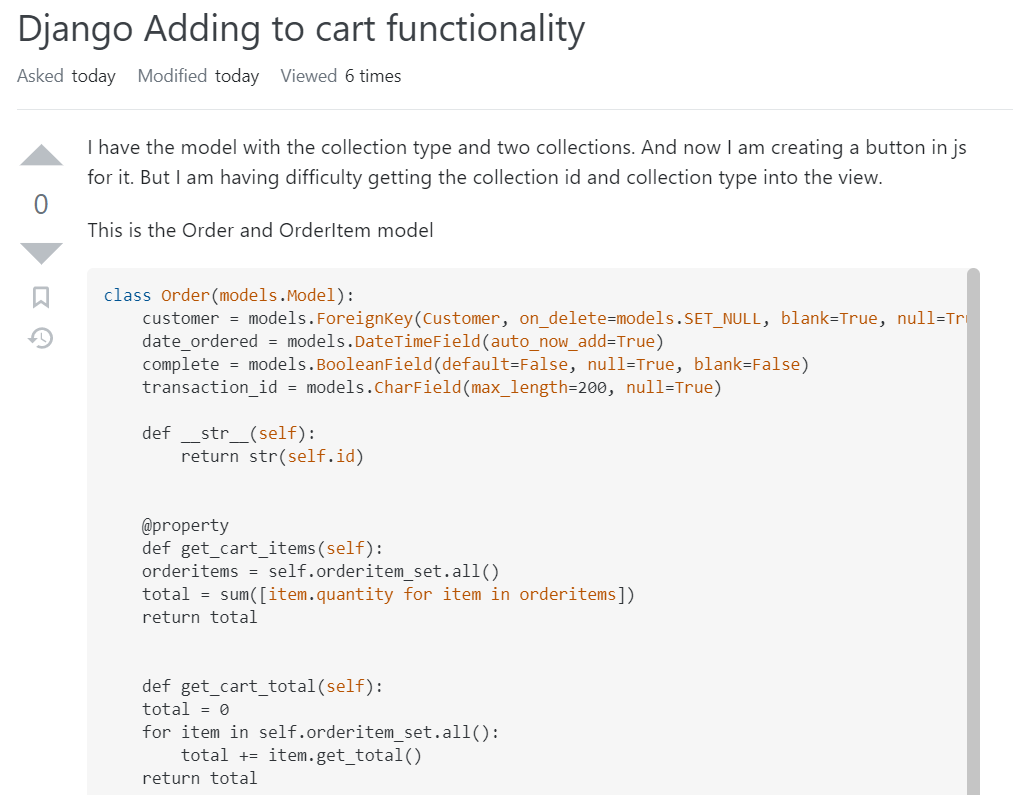
Task: Open the post activity history icon
Action: tap(41, 338)
